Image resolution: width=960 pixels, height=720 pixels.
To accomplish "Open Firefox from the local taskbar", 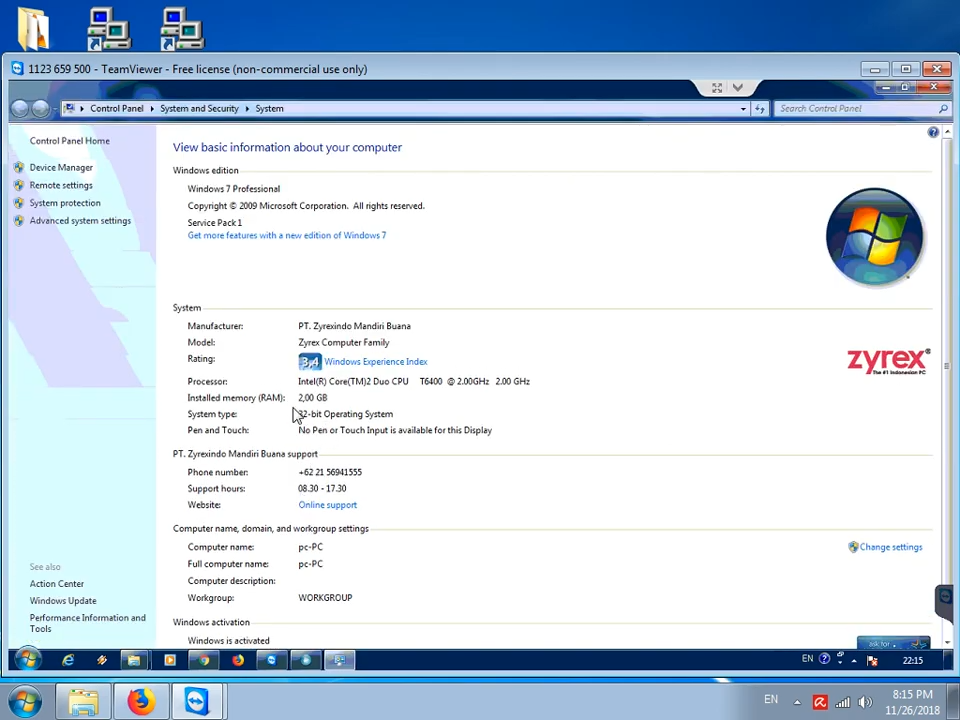I will (x=140, y=701).
